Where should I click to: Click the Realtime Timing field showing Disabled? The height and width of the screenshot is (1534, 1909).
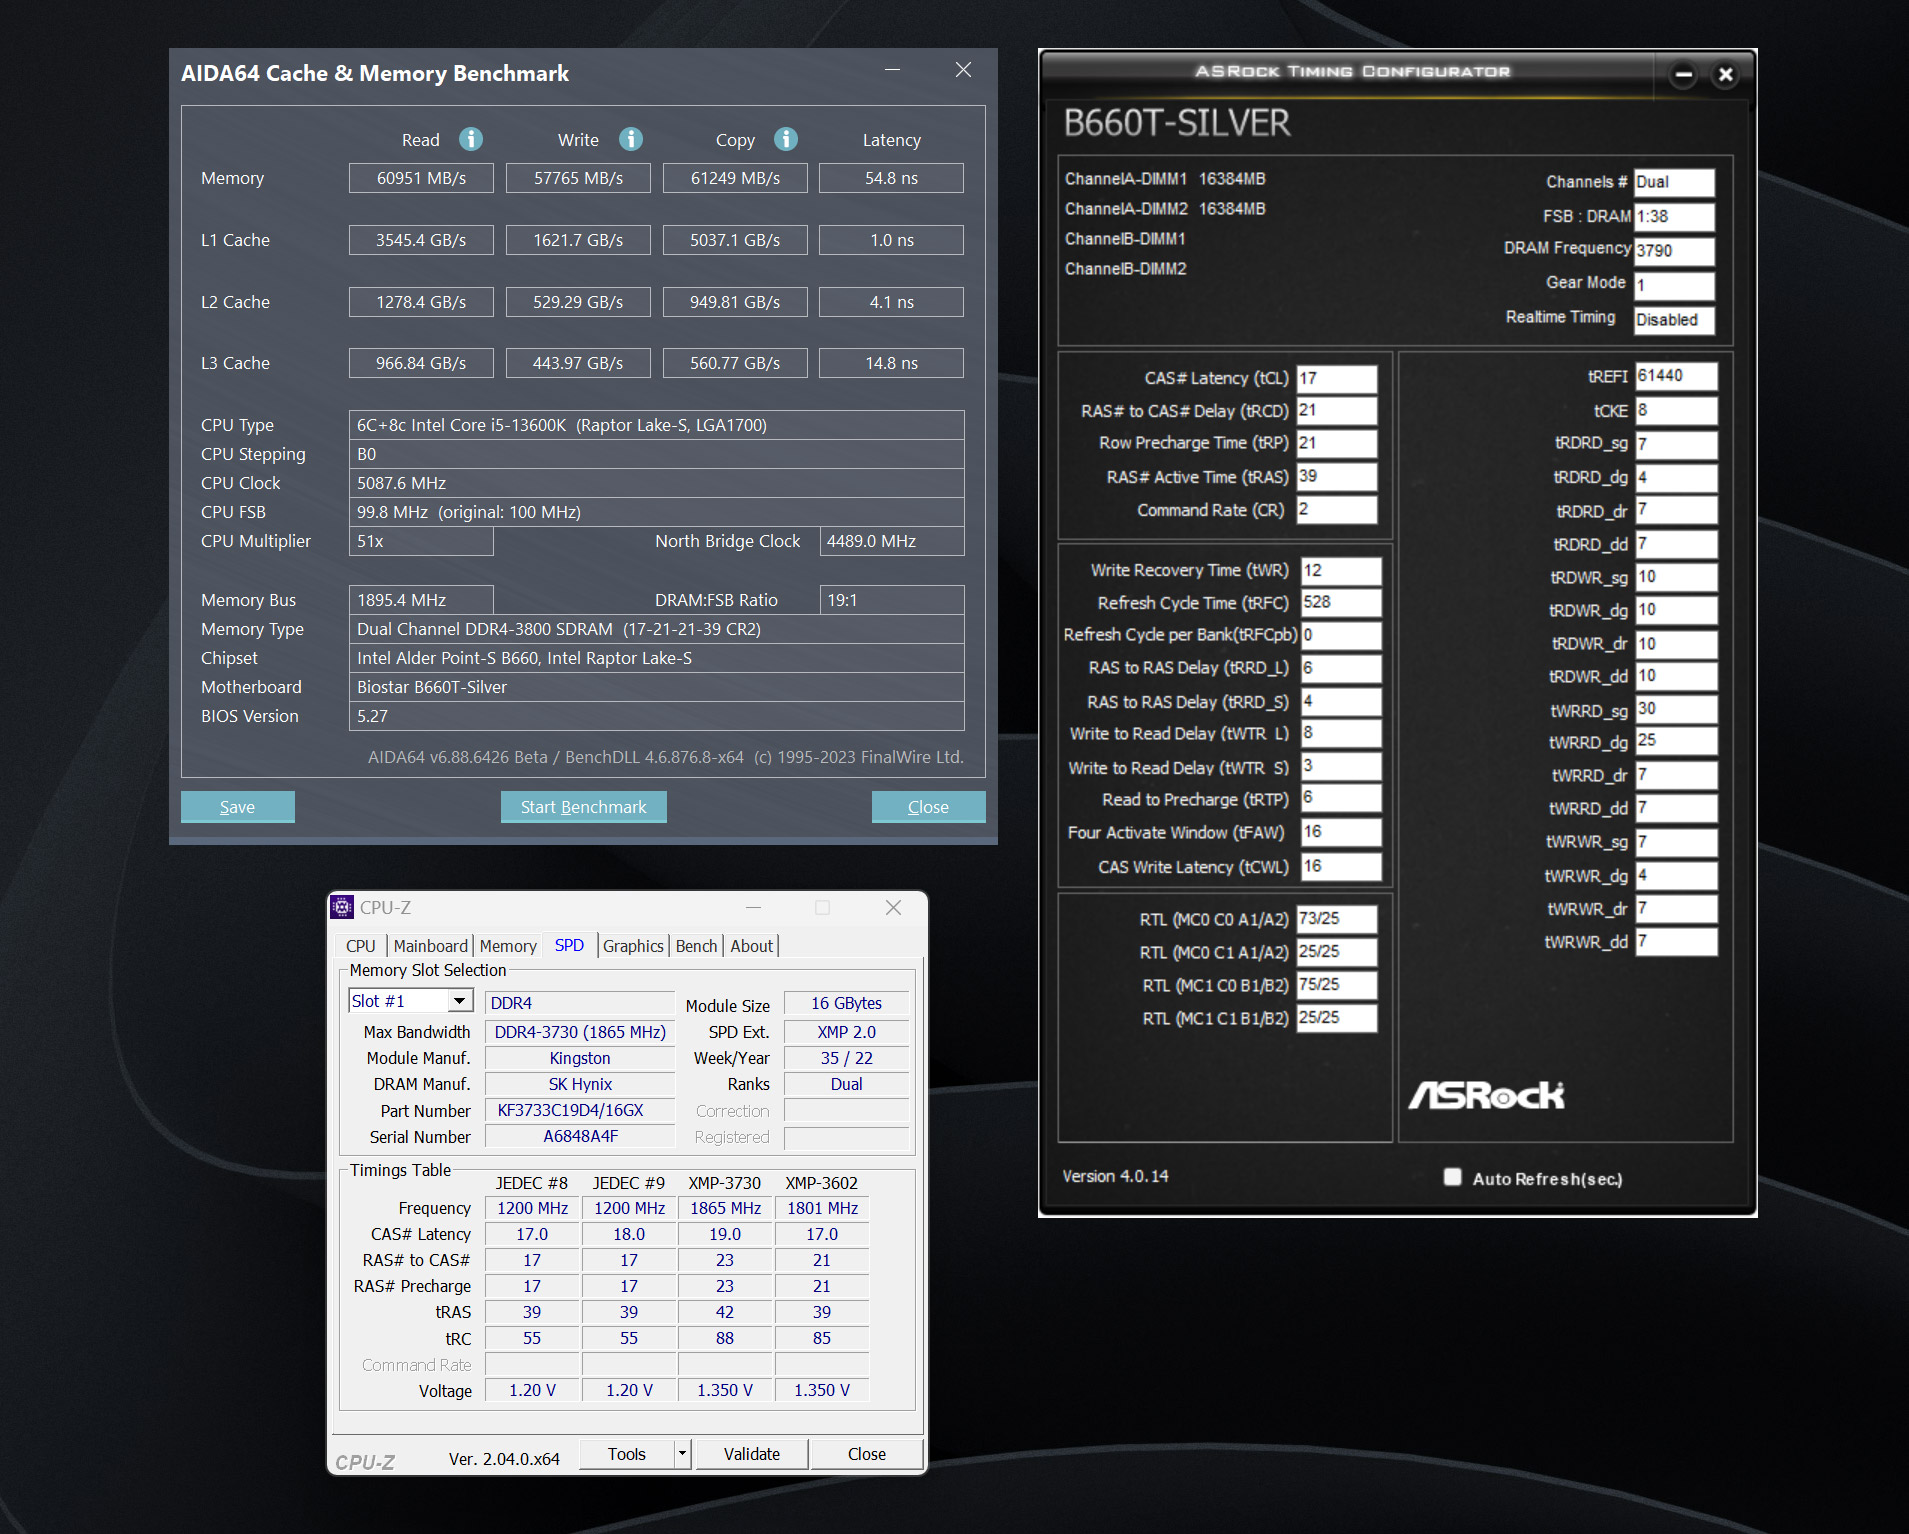pyautogui.click(x=1674, y=320)
